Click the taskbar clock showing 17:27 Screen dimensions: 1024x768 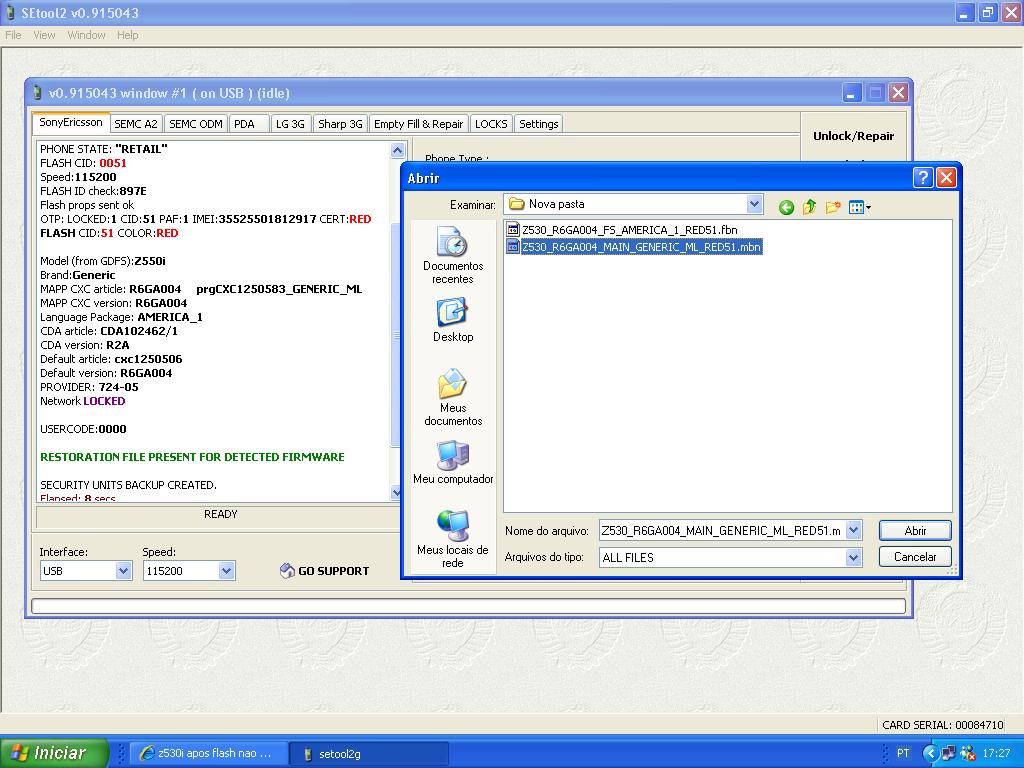[996, 753]
